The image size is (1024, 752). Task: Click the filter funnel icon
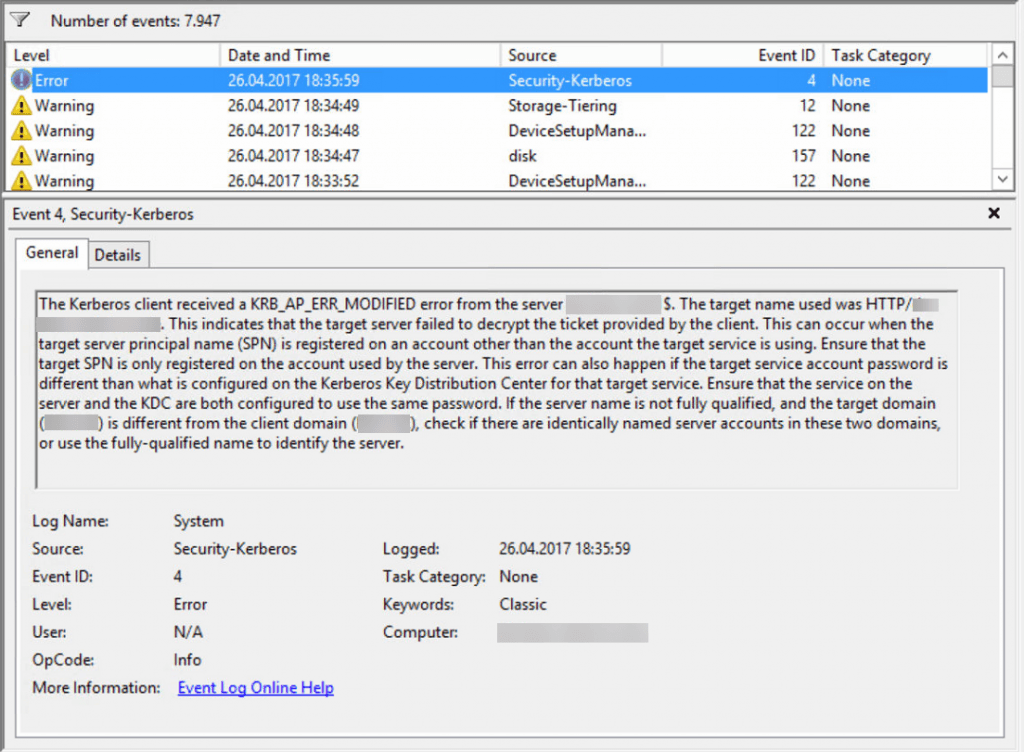tap(19, 19)
